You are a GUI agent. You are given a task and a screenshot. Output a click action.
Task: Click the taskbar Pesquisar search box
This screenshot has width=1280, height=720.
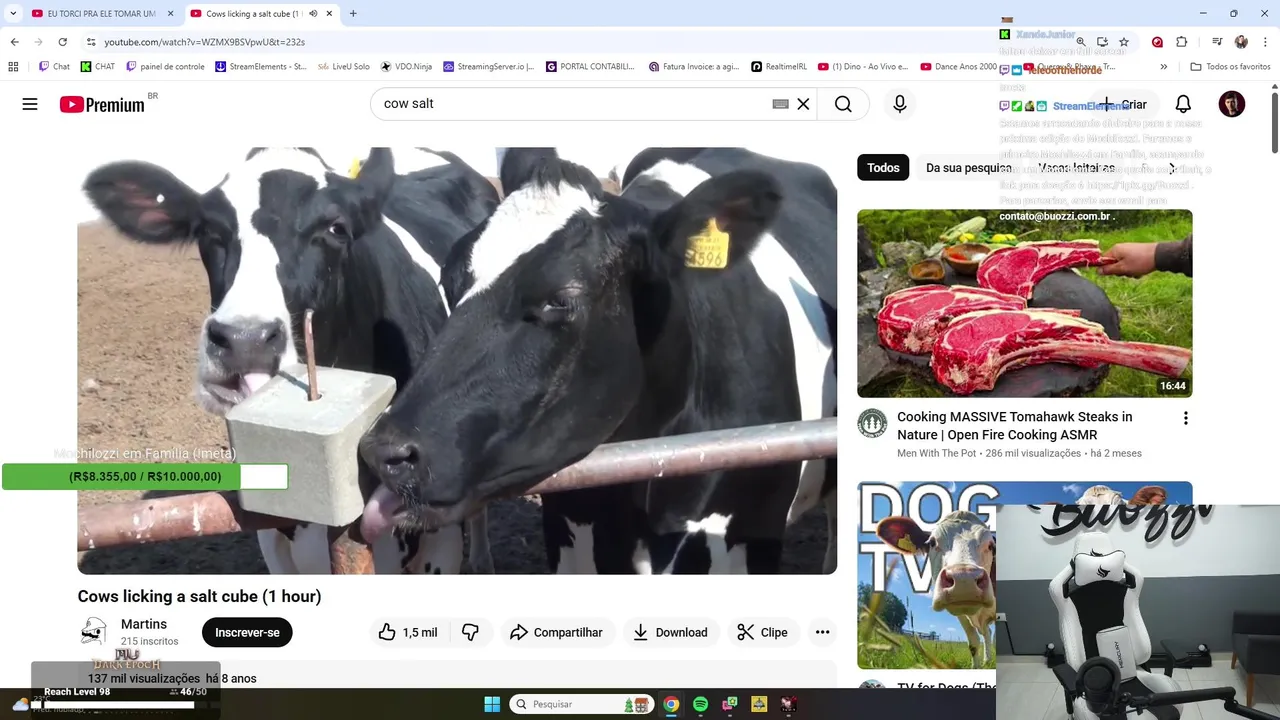click(x=582, y=704)
